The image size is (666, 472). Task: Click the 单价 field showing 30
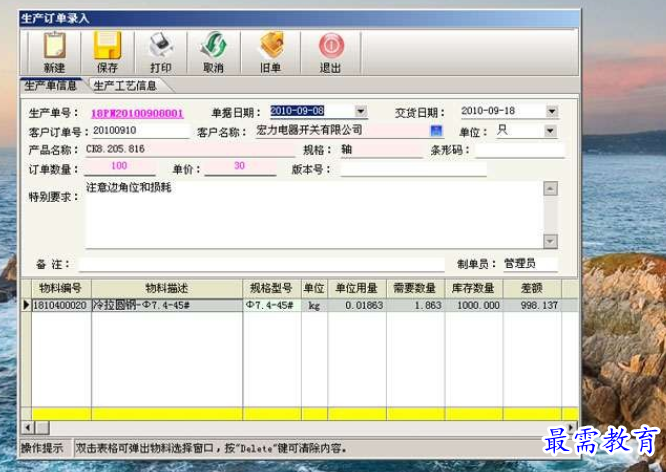pyautogui.click(x=240, y=167)
